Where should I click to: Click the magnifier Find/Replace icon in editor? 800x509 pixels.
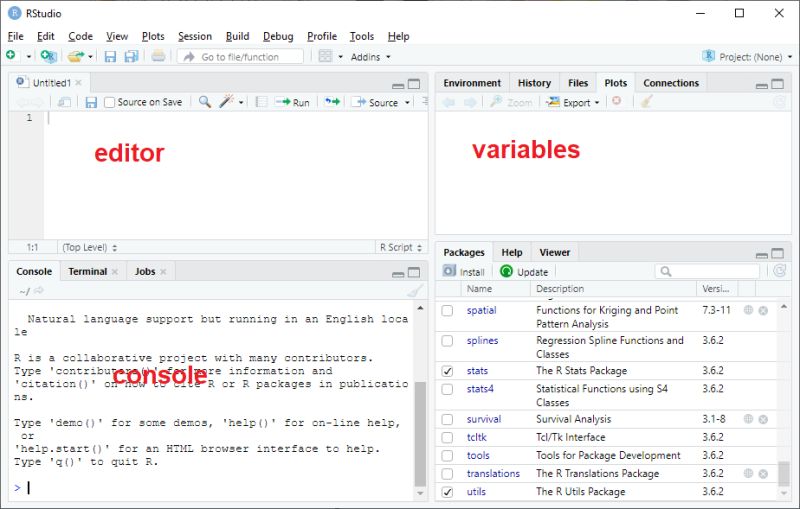click(205, 101)
